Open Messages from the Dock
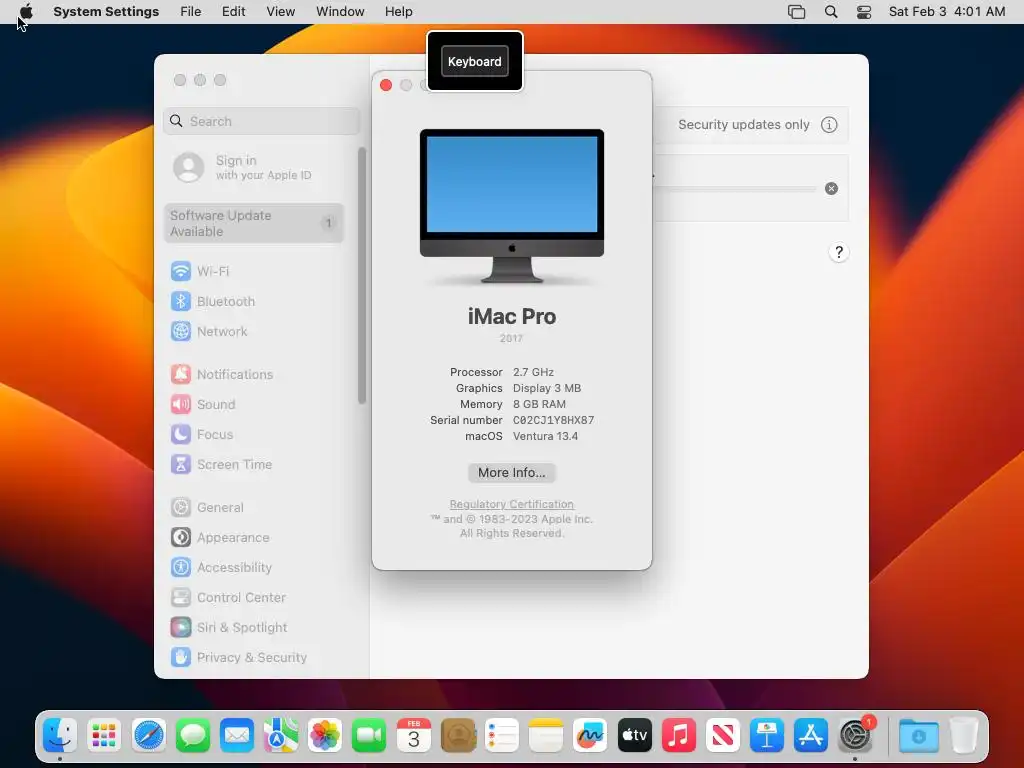This screenshot has height=768, width=1024. [193, 735]
